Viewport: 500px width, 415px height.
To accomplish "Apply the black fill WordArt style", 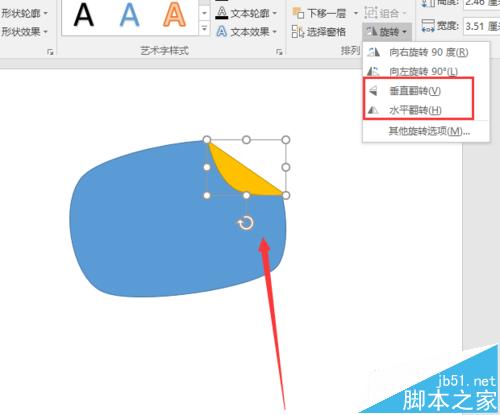I will tap(84, 15).
